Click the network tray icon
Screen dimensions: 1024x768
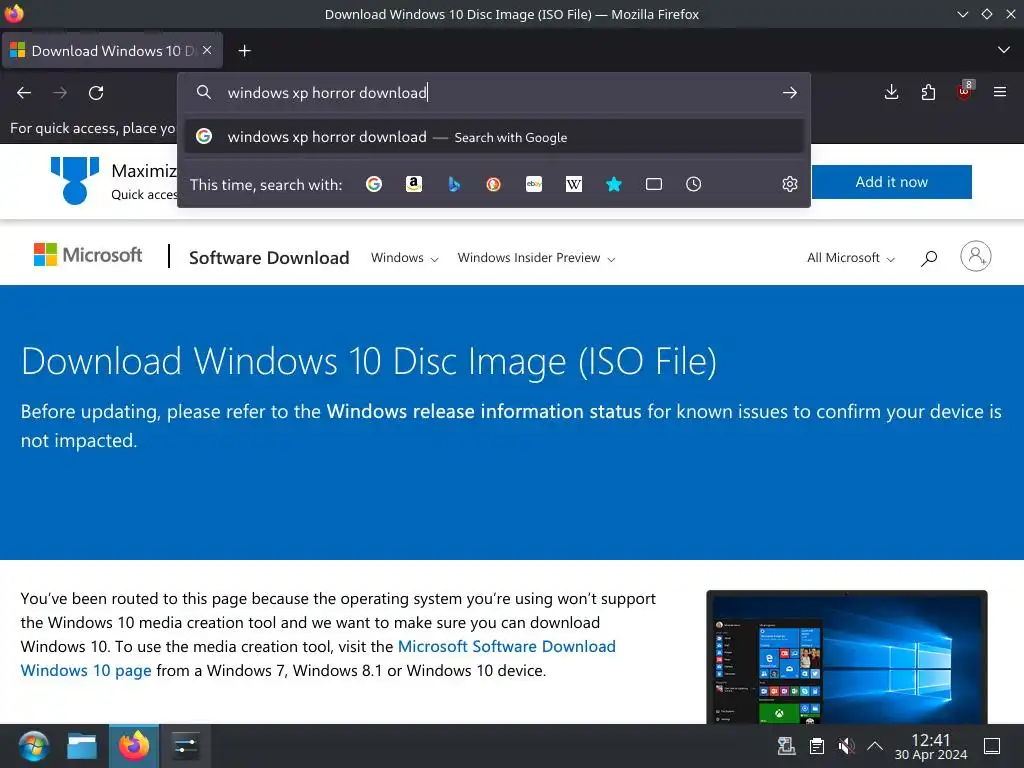[786, 746]
